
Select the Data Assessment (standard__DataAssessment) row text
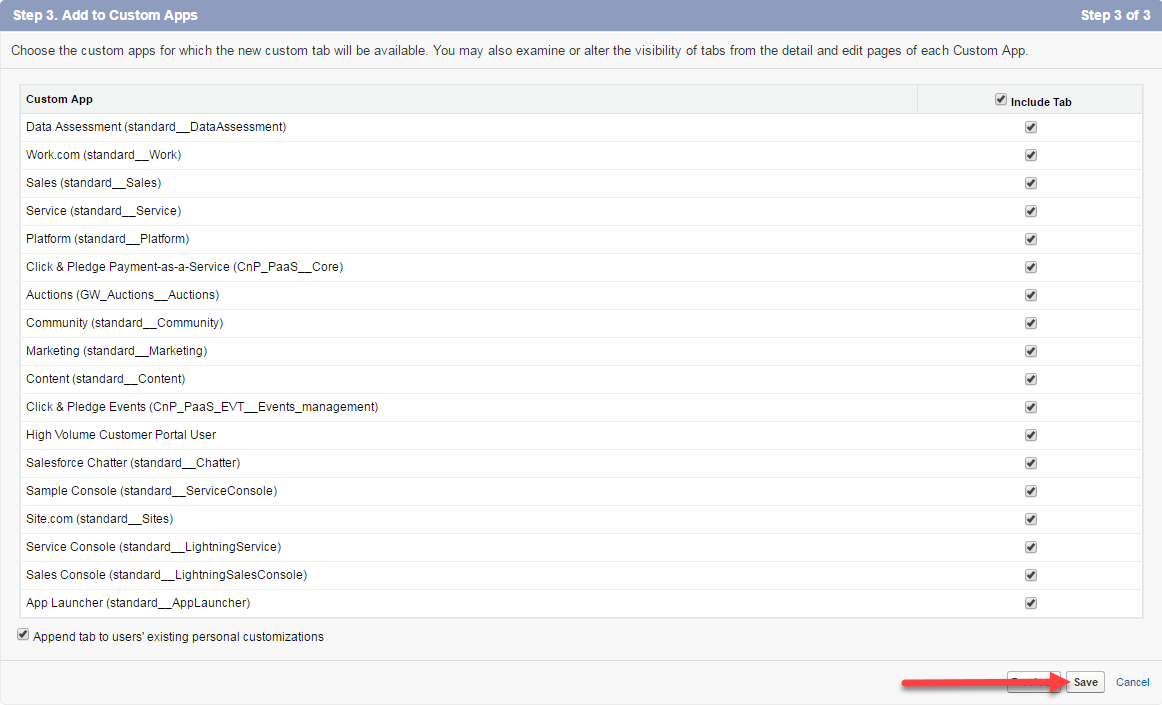156,127
